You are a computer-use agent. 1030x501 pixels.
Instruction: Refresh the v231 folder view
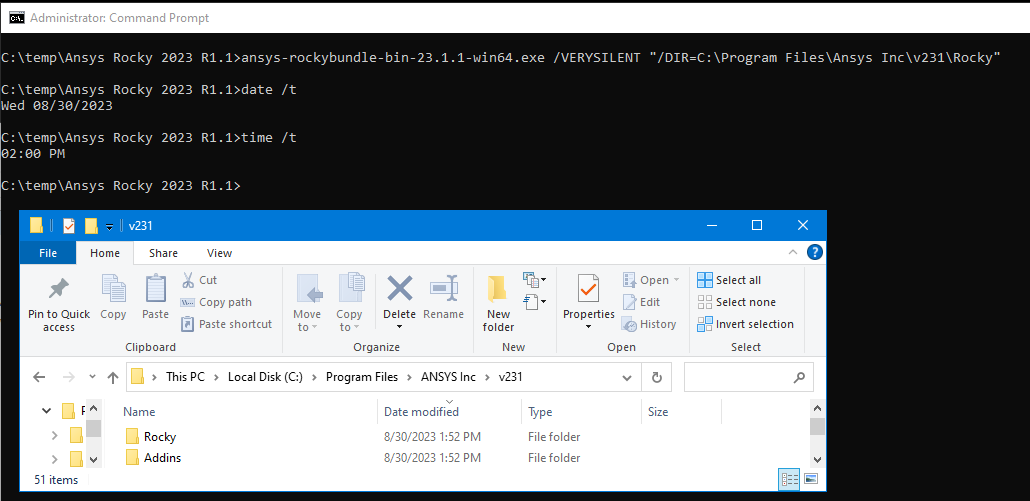656,377
